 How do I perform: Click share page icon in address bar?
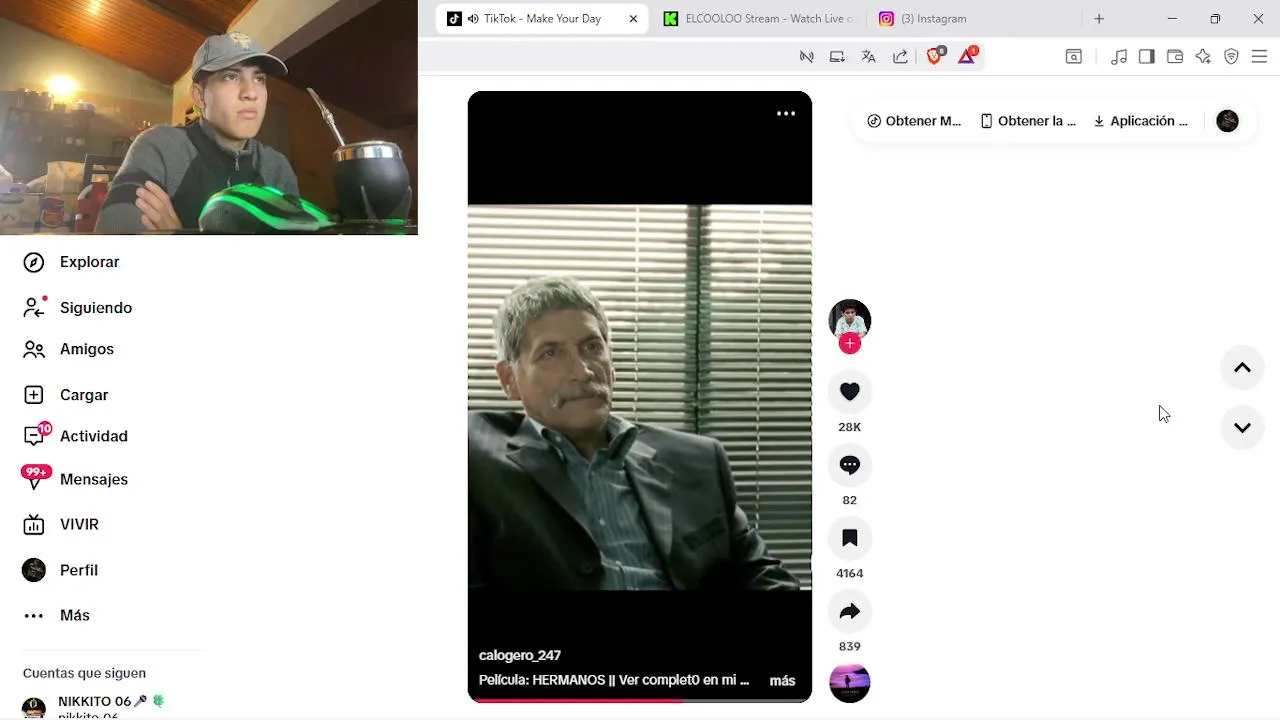900,57
